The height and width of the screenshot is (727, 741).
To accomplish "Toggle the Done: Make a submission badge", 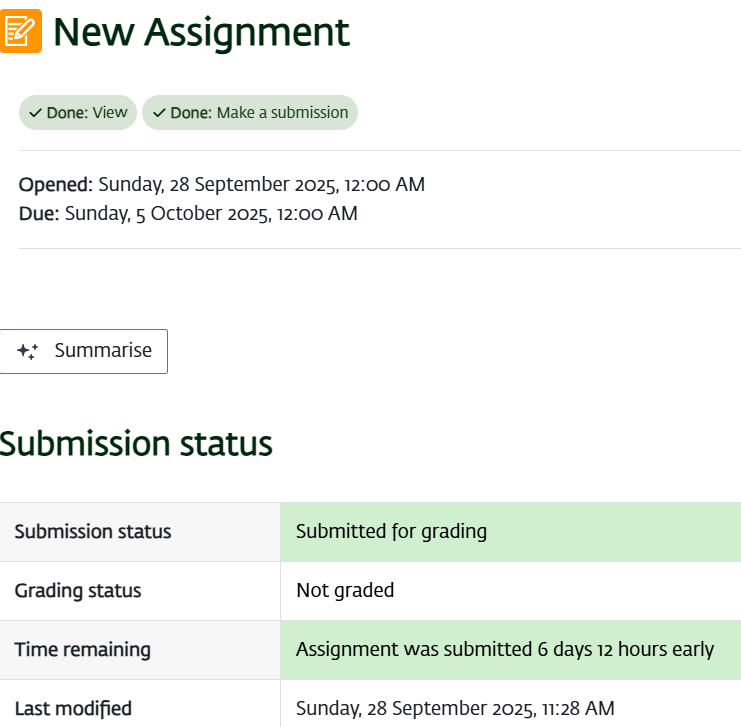I will click(x=250, y=113).
